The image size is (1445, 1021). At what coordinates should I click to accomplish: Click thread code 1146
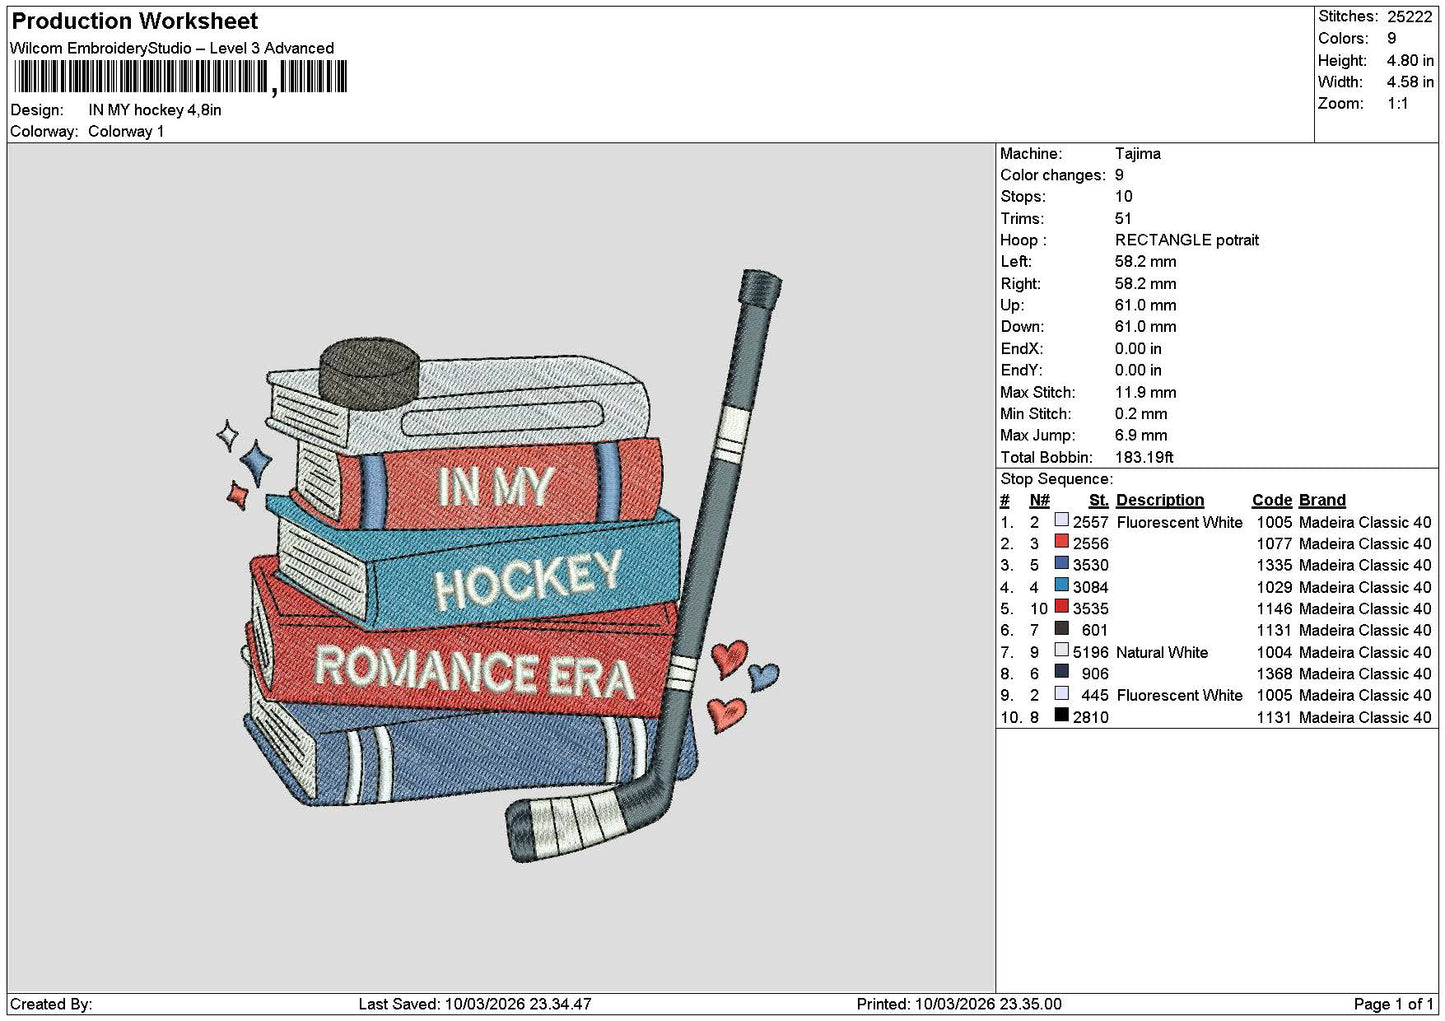click(x=1274, y=609)
